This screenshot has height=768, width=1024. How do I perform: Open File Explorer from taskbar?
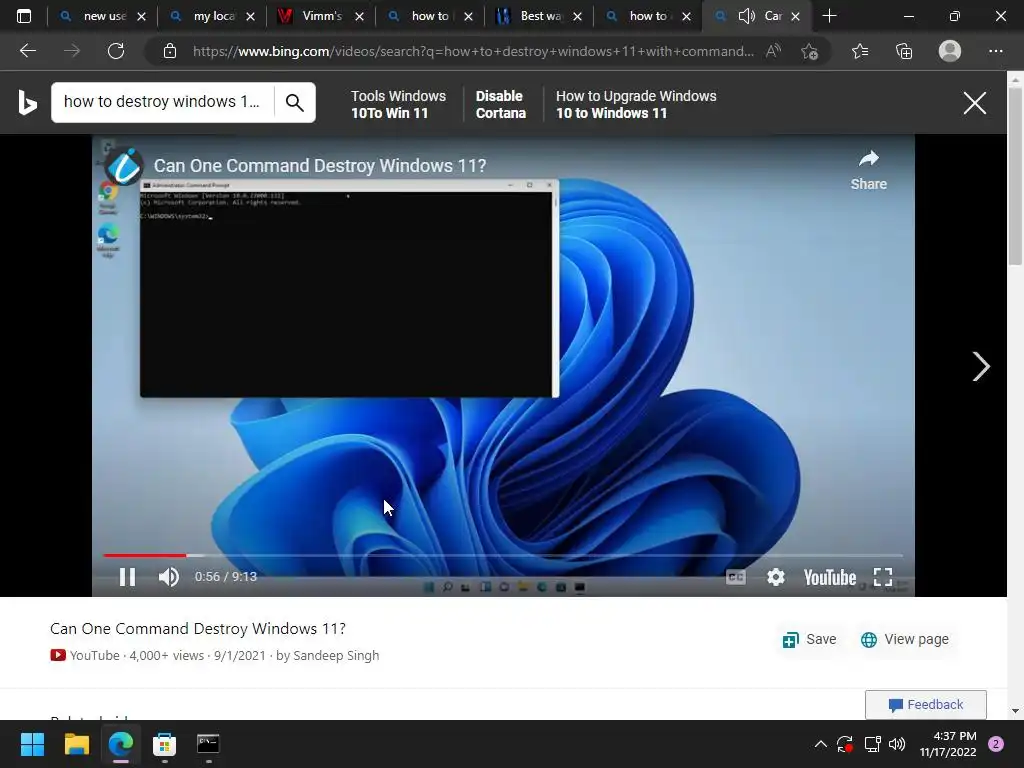click(76, 744)
